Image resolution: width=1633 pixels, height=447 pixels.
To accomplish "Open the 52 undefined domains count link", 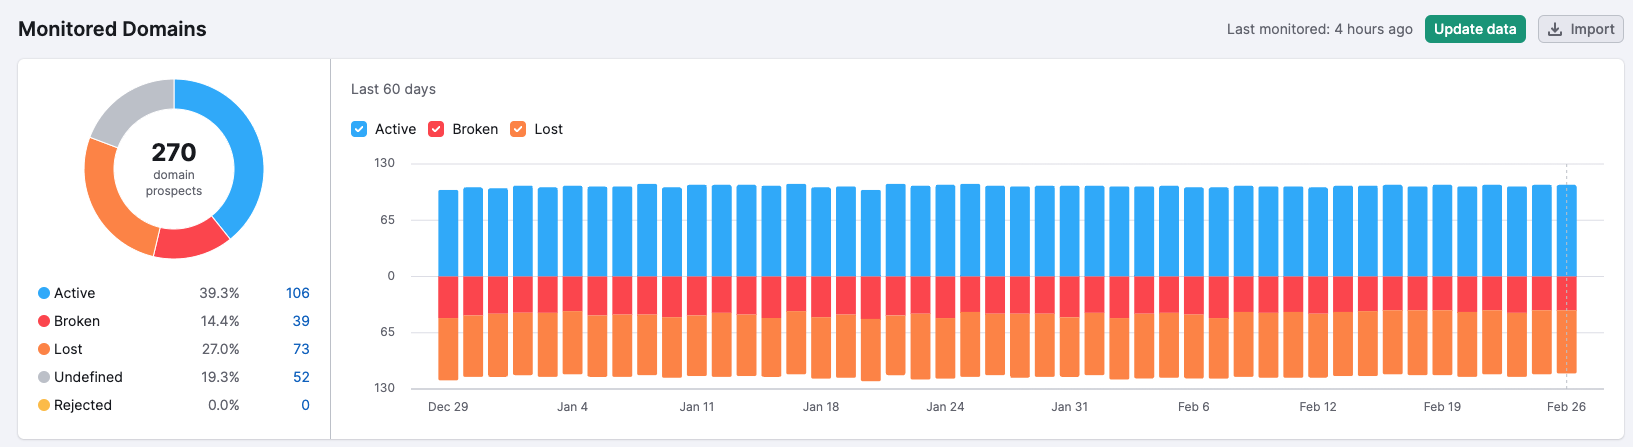I will click(x=301, y=377).
